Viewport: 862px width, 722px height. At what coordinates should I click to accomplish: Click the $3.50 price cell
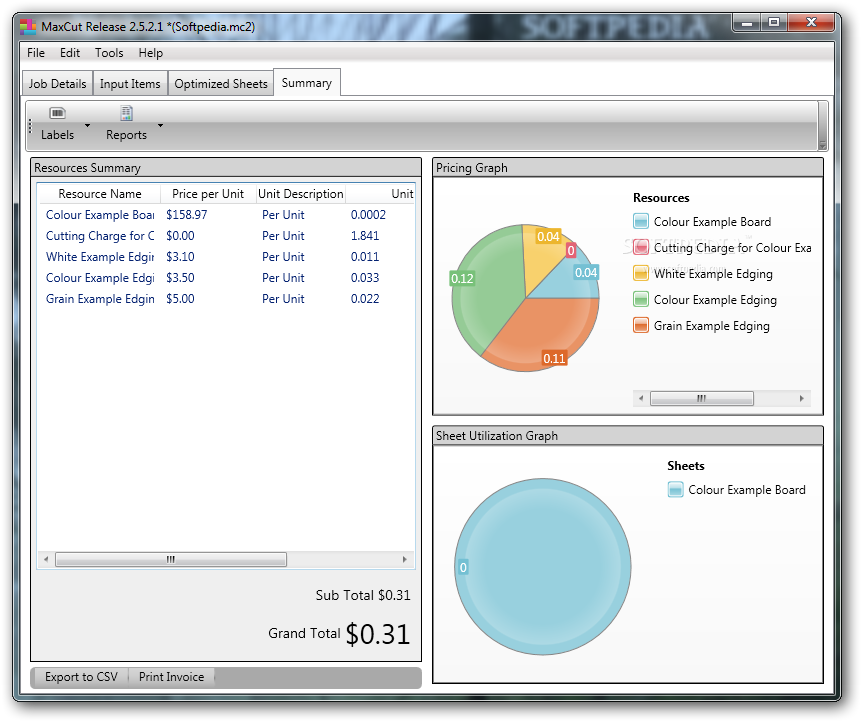click(180, 278)
